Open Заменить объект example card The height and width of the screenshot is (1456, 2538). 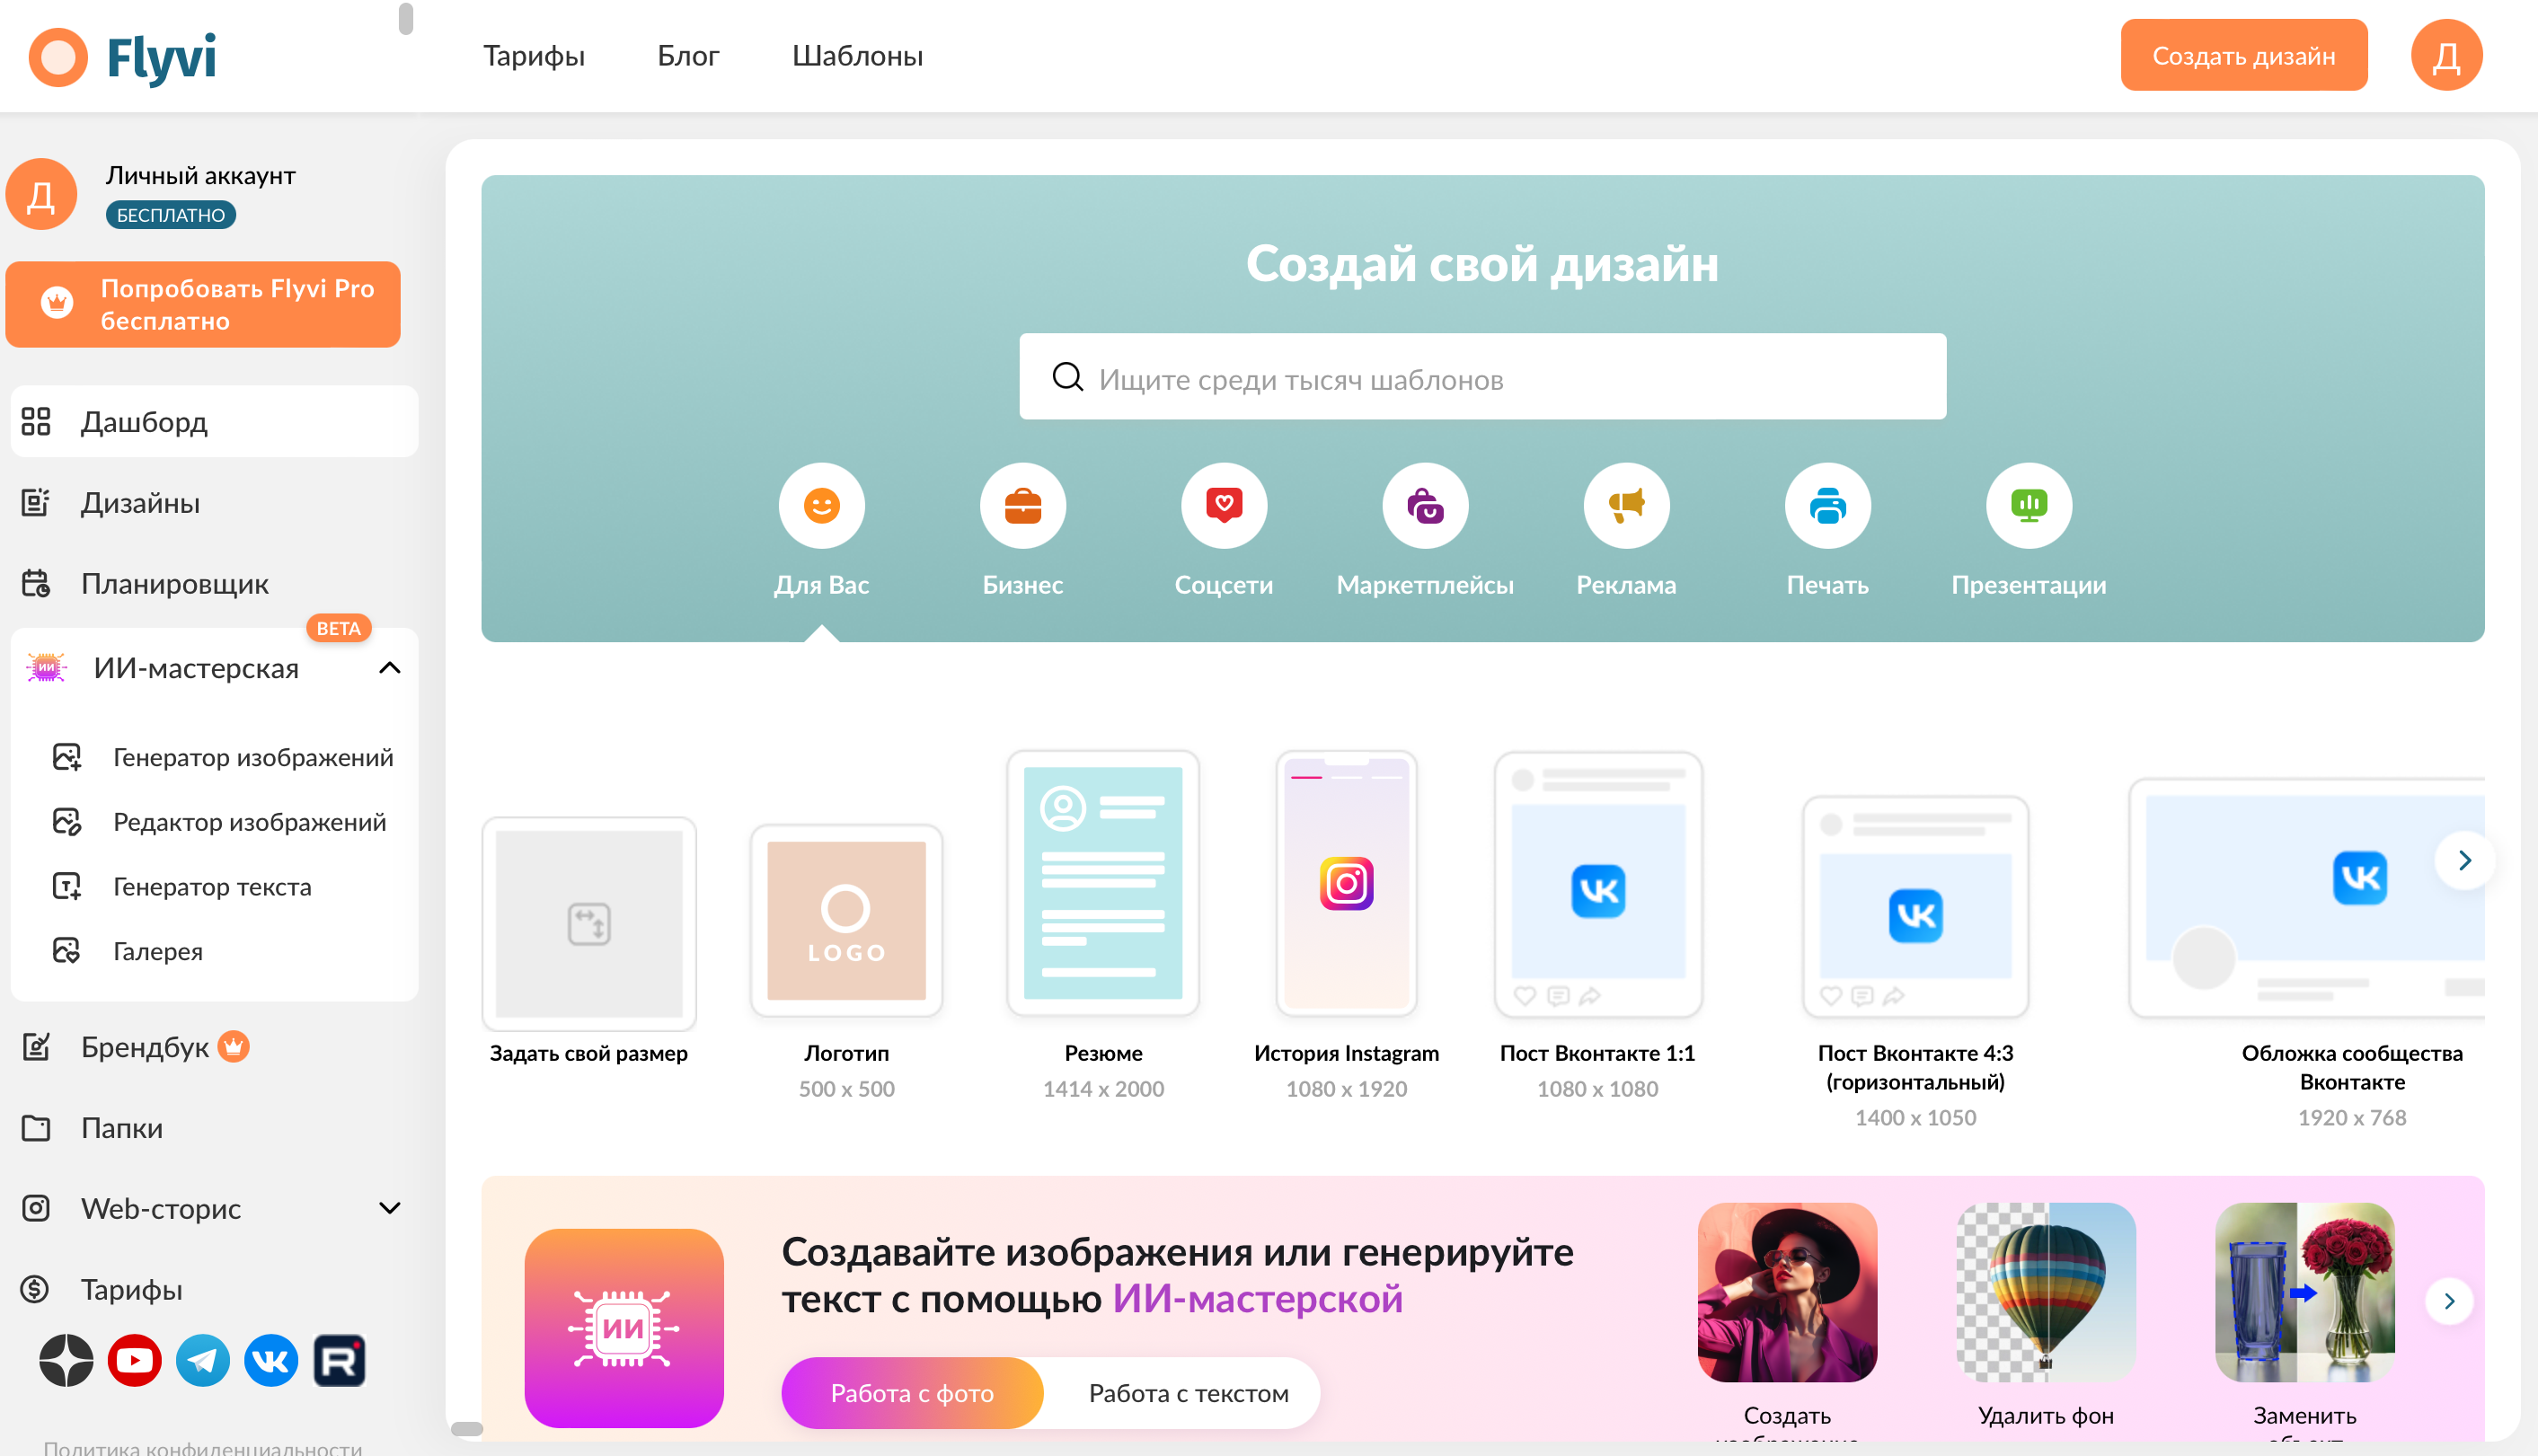(2304, 1292)
